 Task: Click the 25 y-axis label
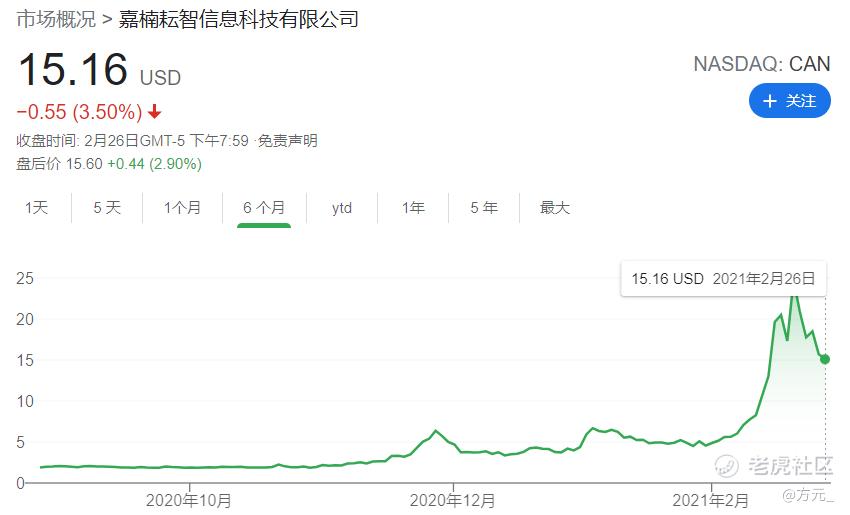point(25,278)
